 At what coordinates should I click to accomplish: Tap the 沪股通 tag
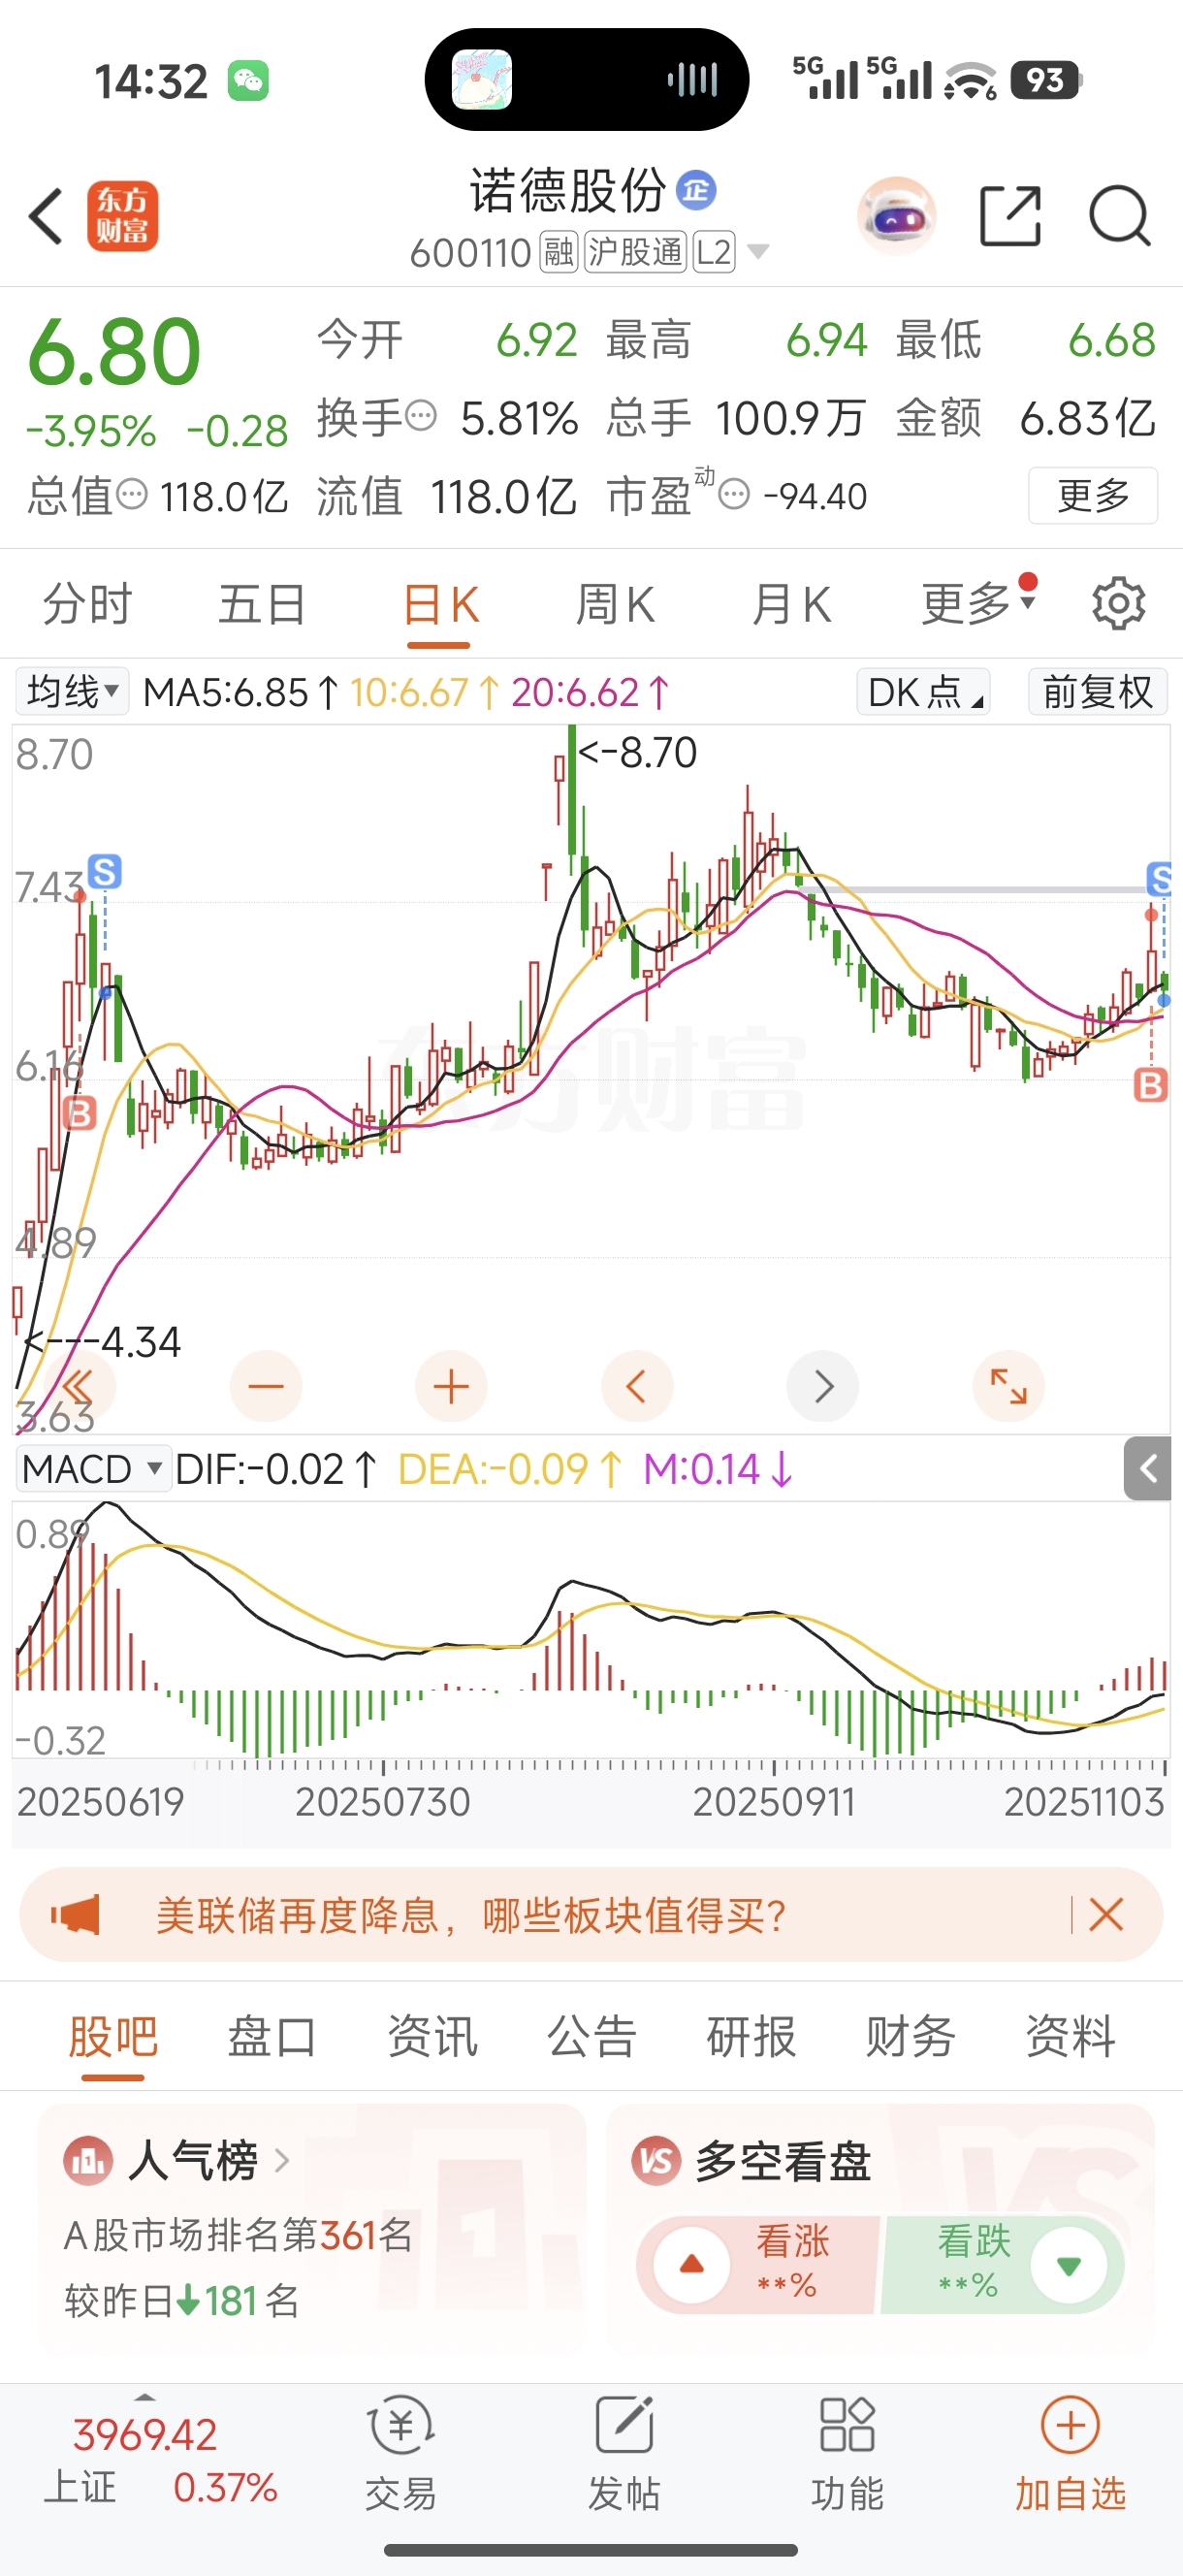point(635,252)
